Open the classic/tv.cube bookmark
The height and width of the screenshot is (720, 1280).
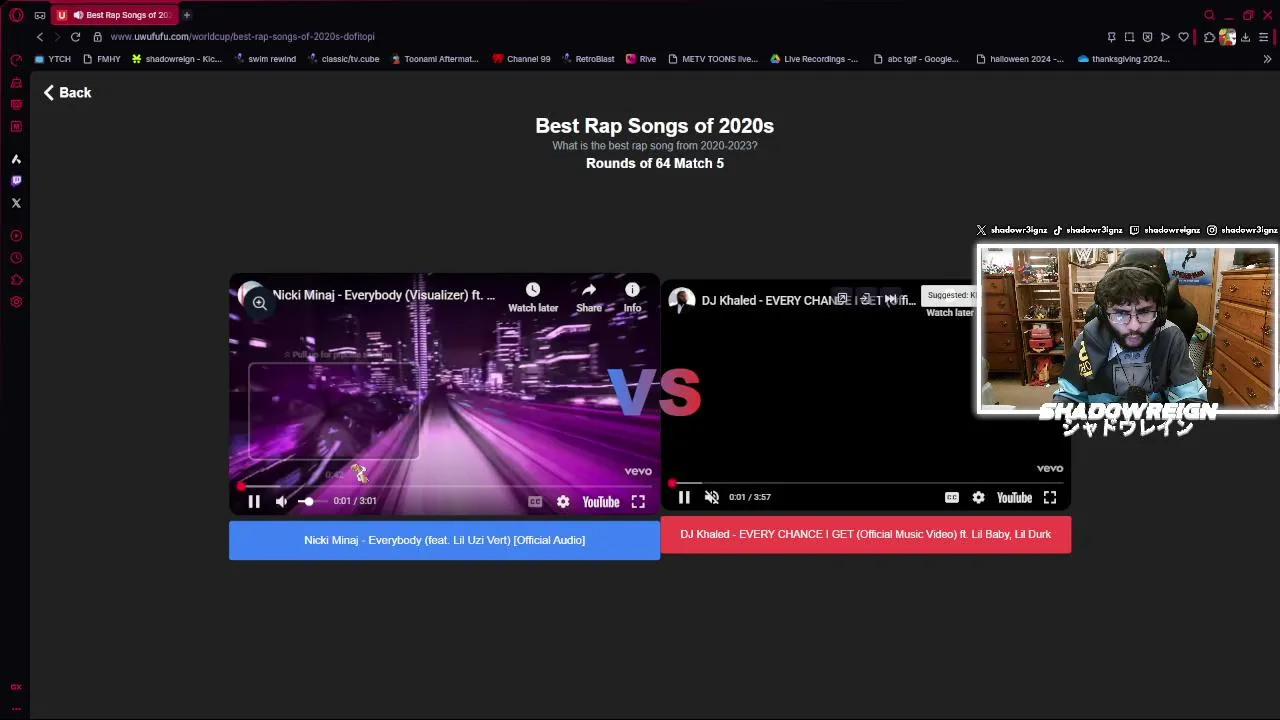pos(343,59)
